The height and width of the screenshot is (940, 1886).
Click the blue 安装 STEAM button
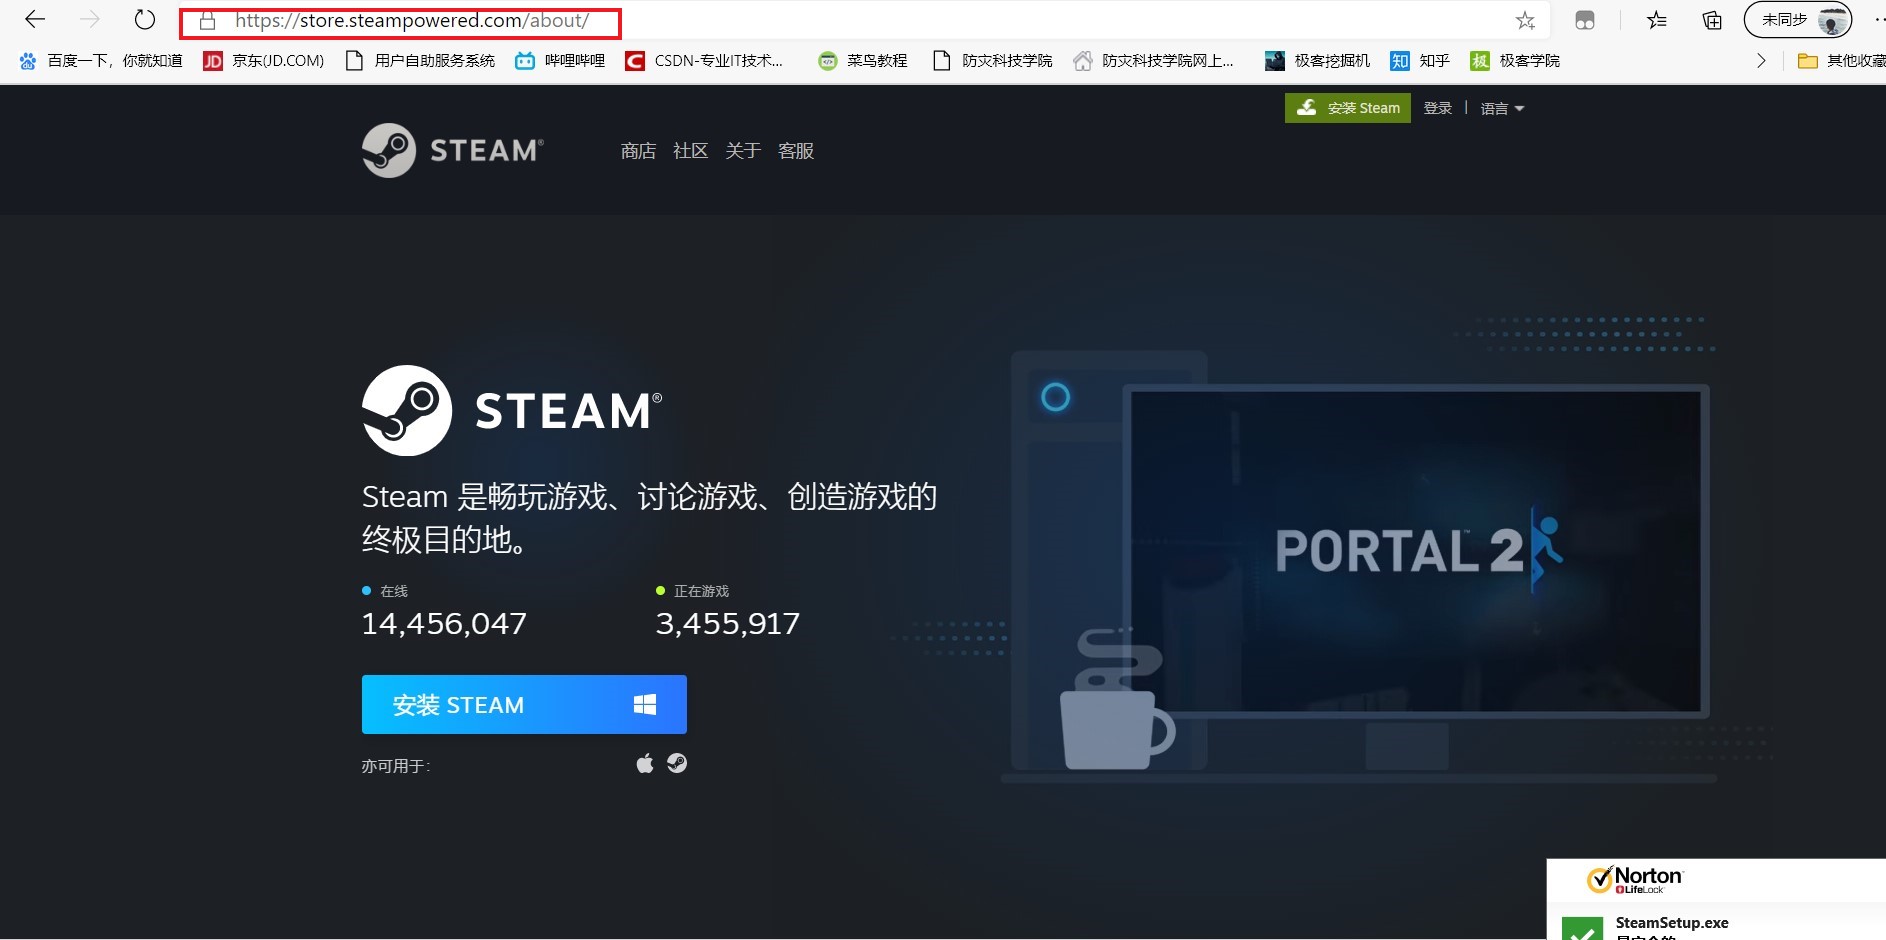pyautogui.click(x=524, y=705)
